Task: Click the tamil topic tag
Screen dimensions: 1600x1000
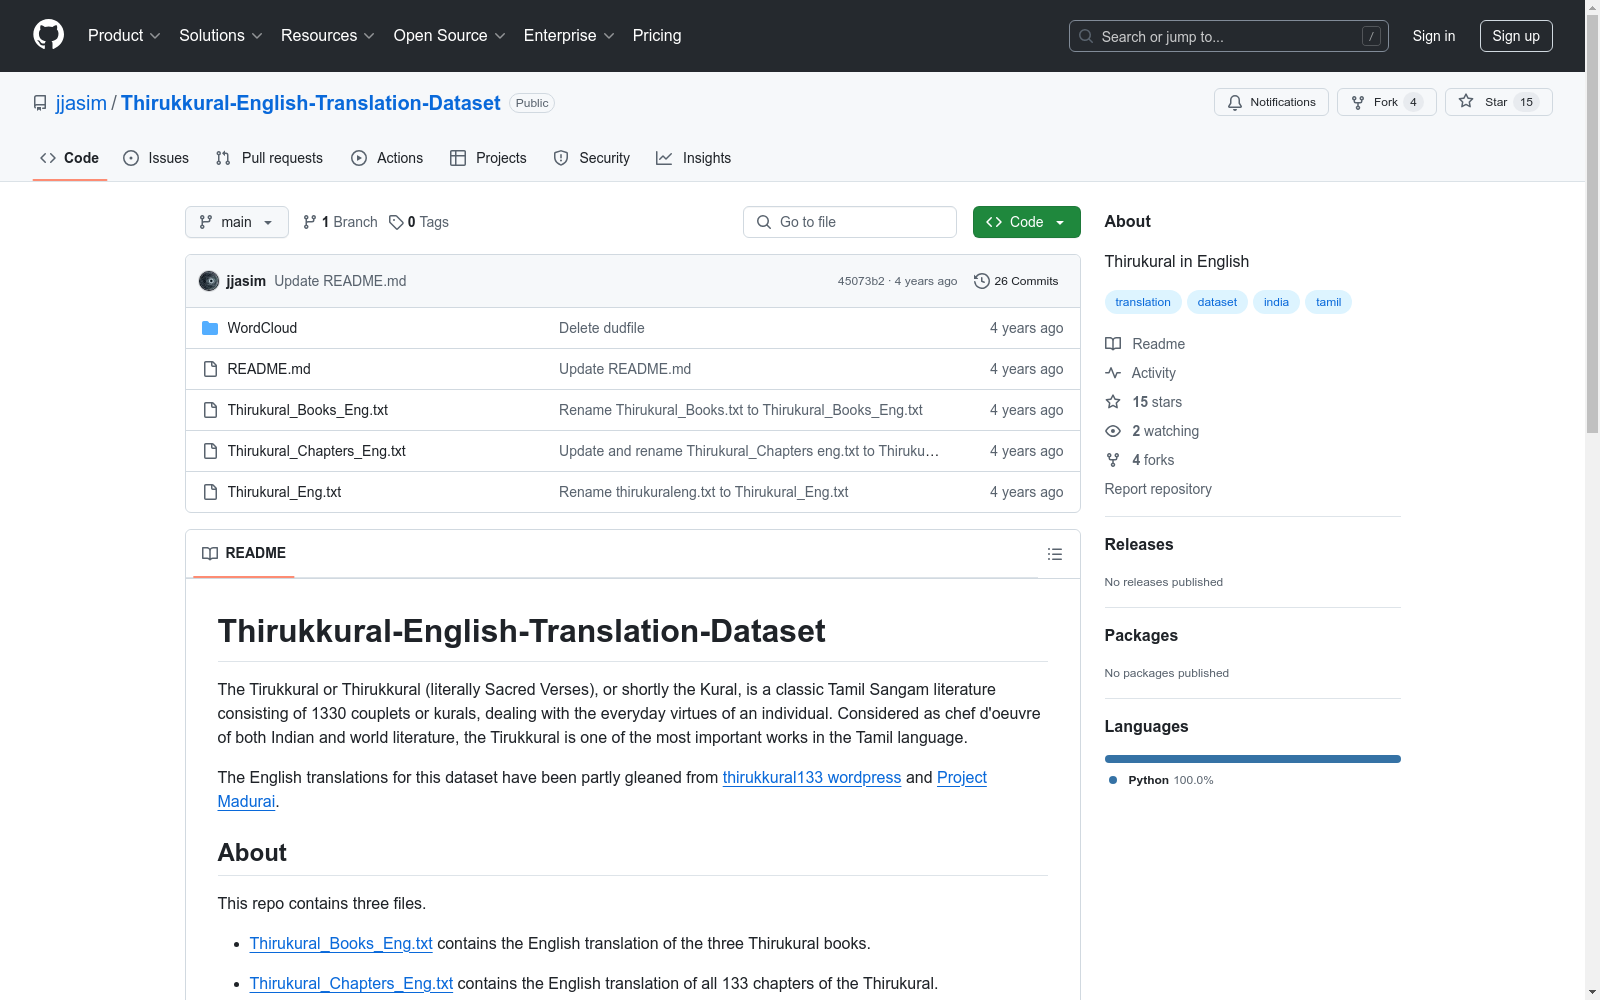Action: [x=1328, y=302]
